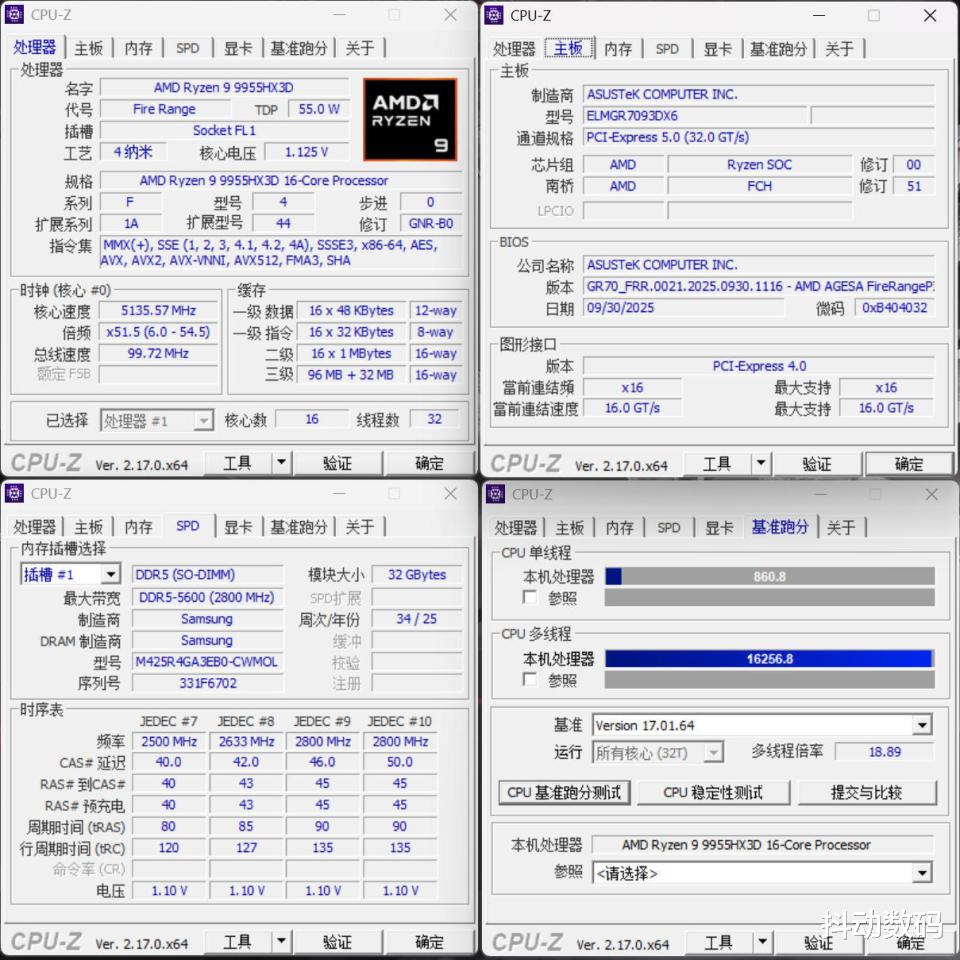Open SPD tab in mainboard window
The width and height of the screenshot is (960, 960).
point(667,49)
